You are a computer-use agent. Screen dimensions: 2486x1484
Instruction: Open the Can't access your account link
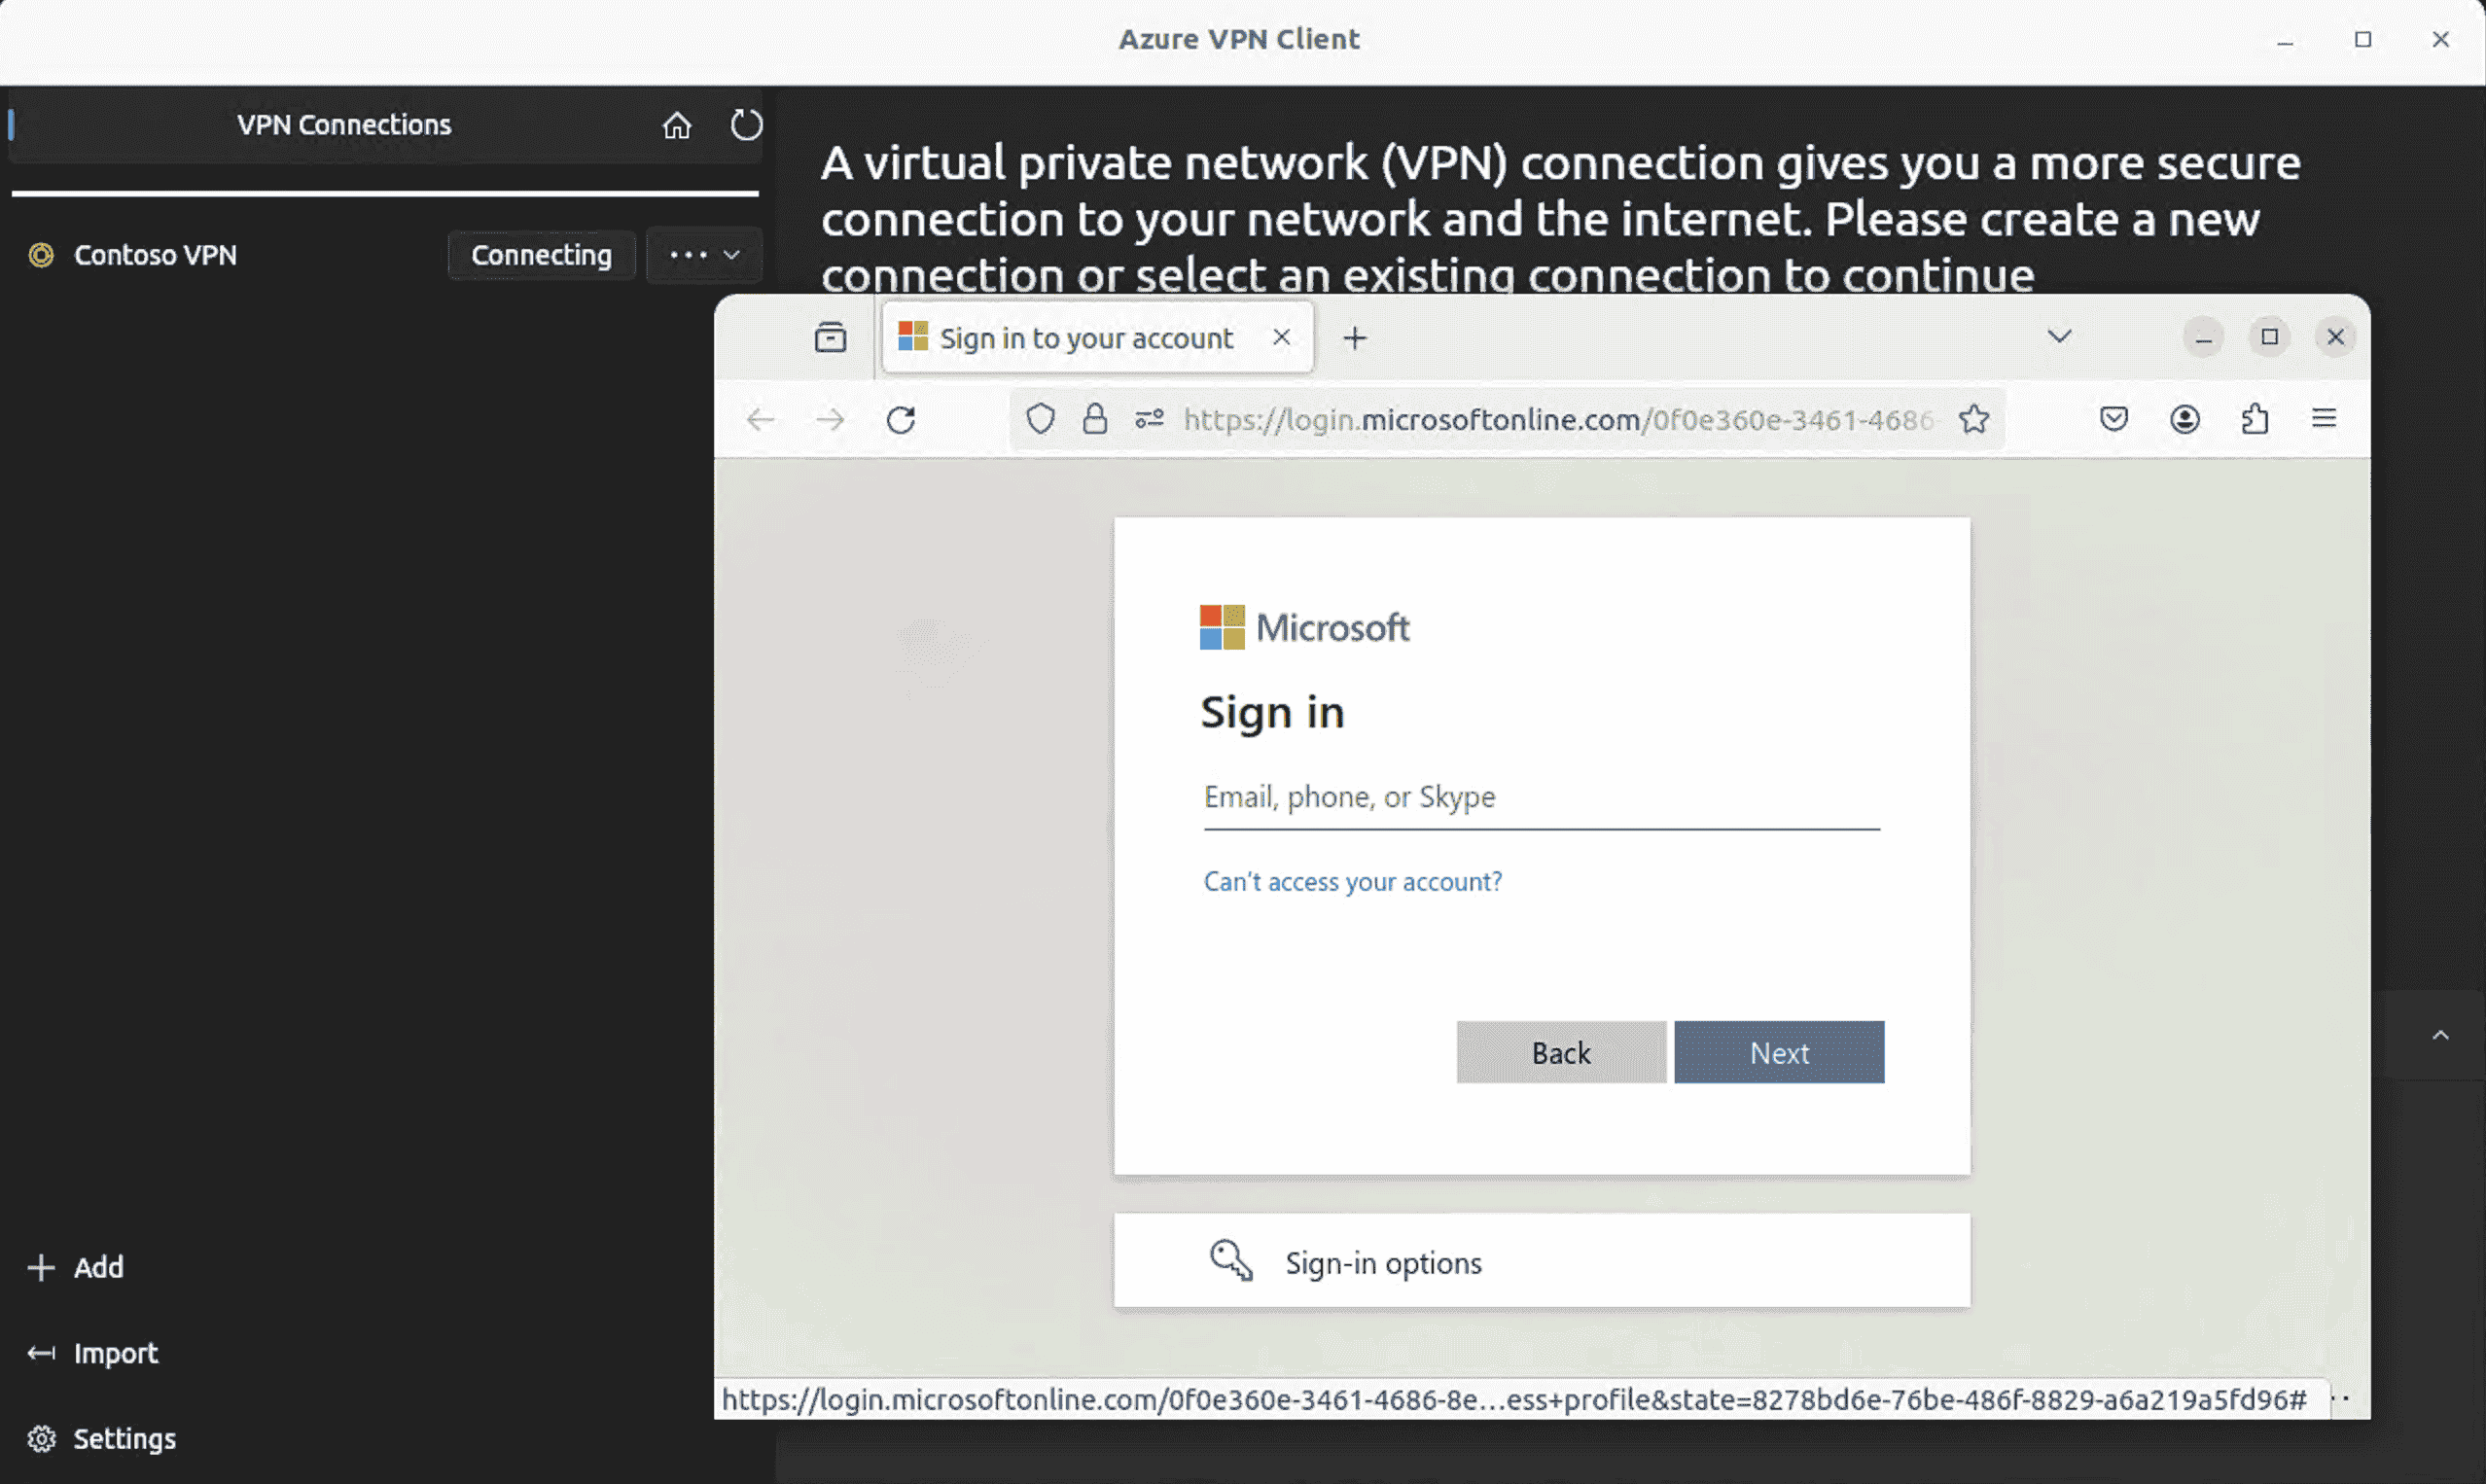point(1352,882)
